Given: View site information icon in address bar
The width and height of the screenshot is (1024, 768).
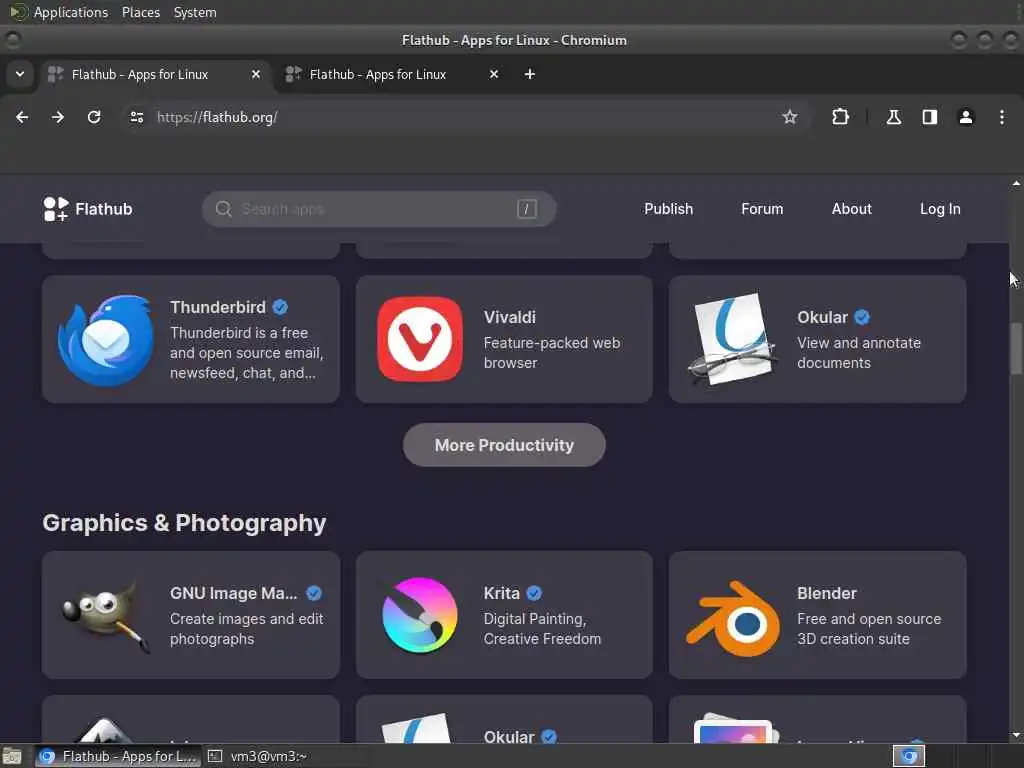Looking at the screenshot, I should (x=136, y=117).
